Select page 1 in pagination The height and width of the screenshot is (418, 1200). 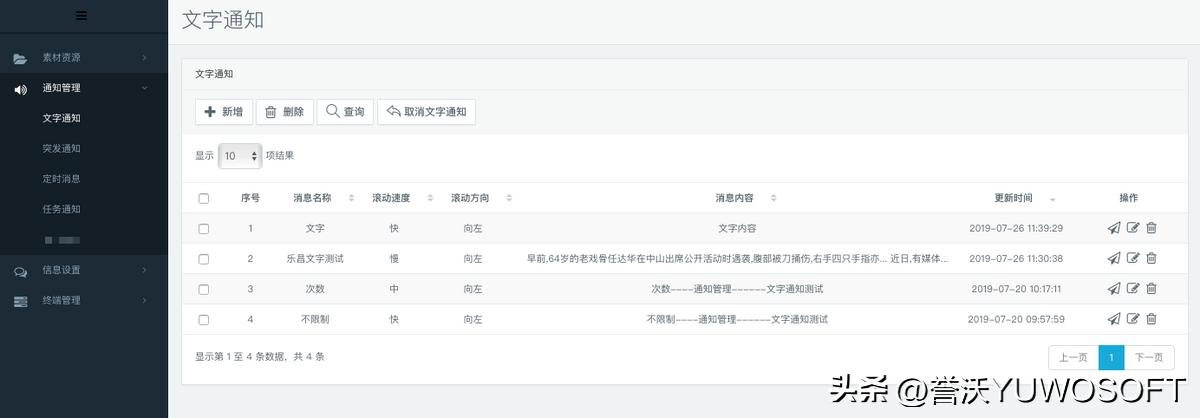pyautogui.click(x=1111, y=357)
